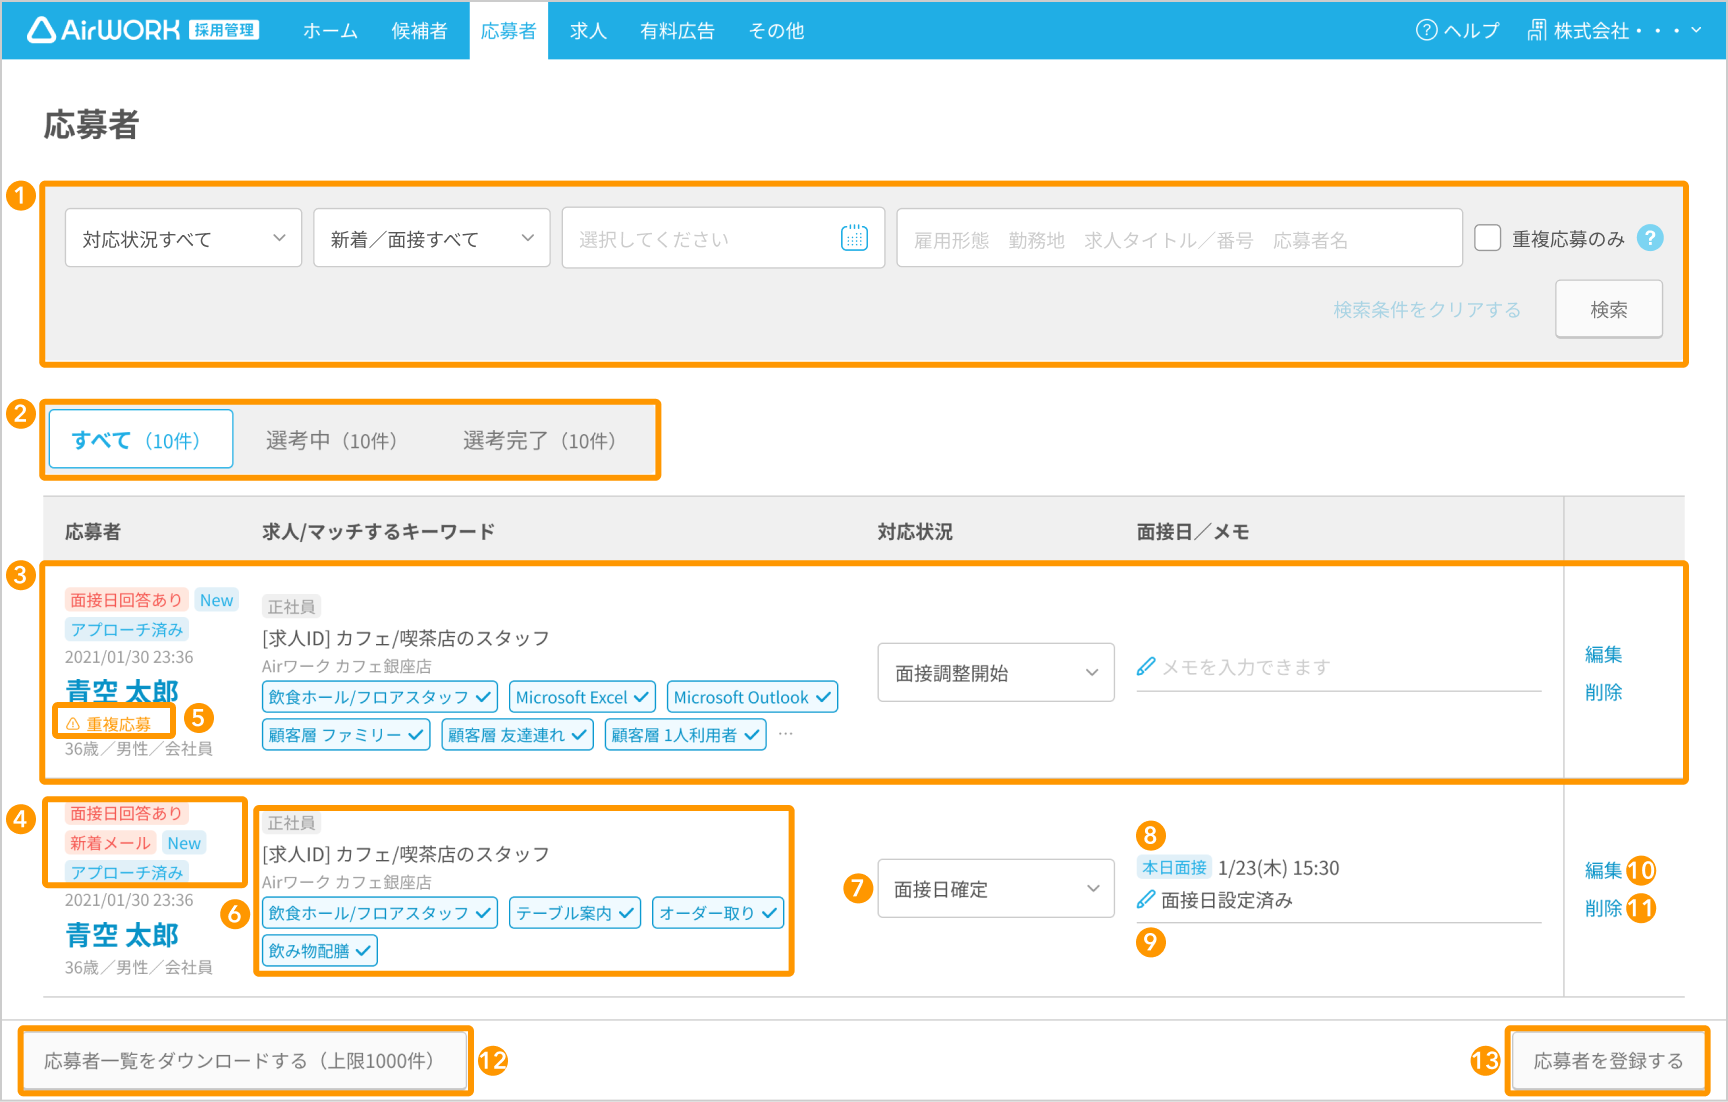Screen dimensions: 1728x1102
Task: Open the 応募者 menu tab
Action: click(x=508, y=30)
